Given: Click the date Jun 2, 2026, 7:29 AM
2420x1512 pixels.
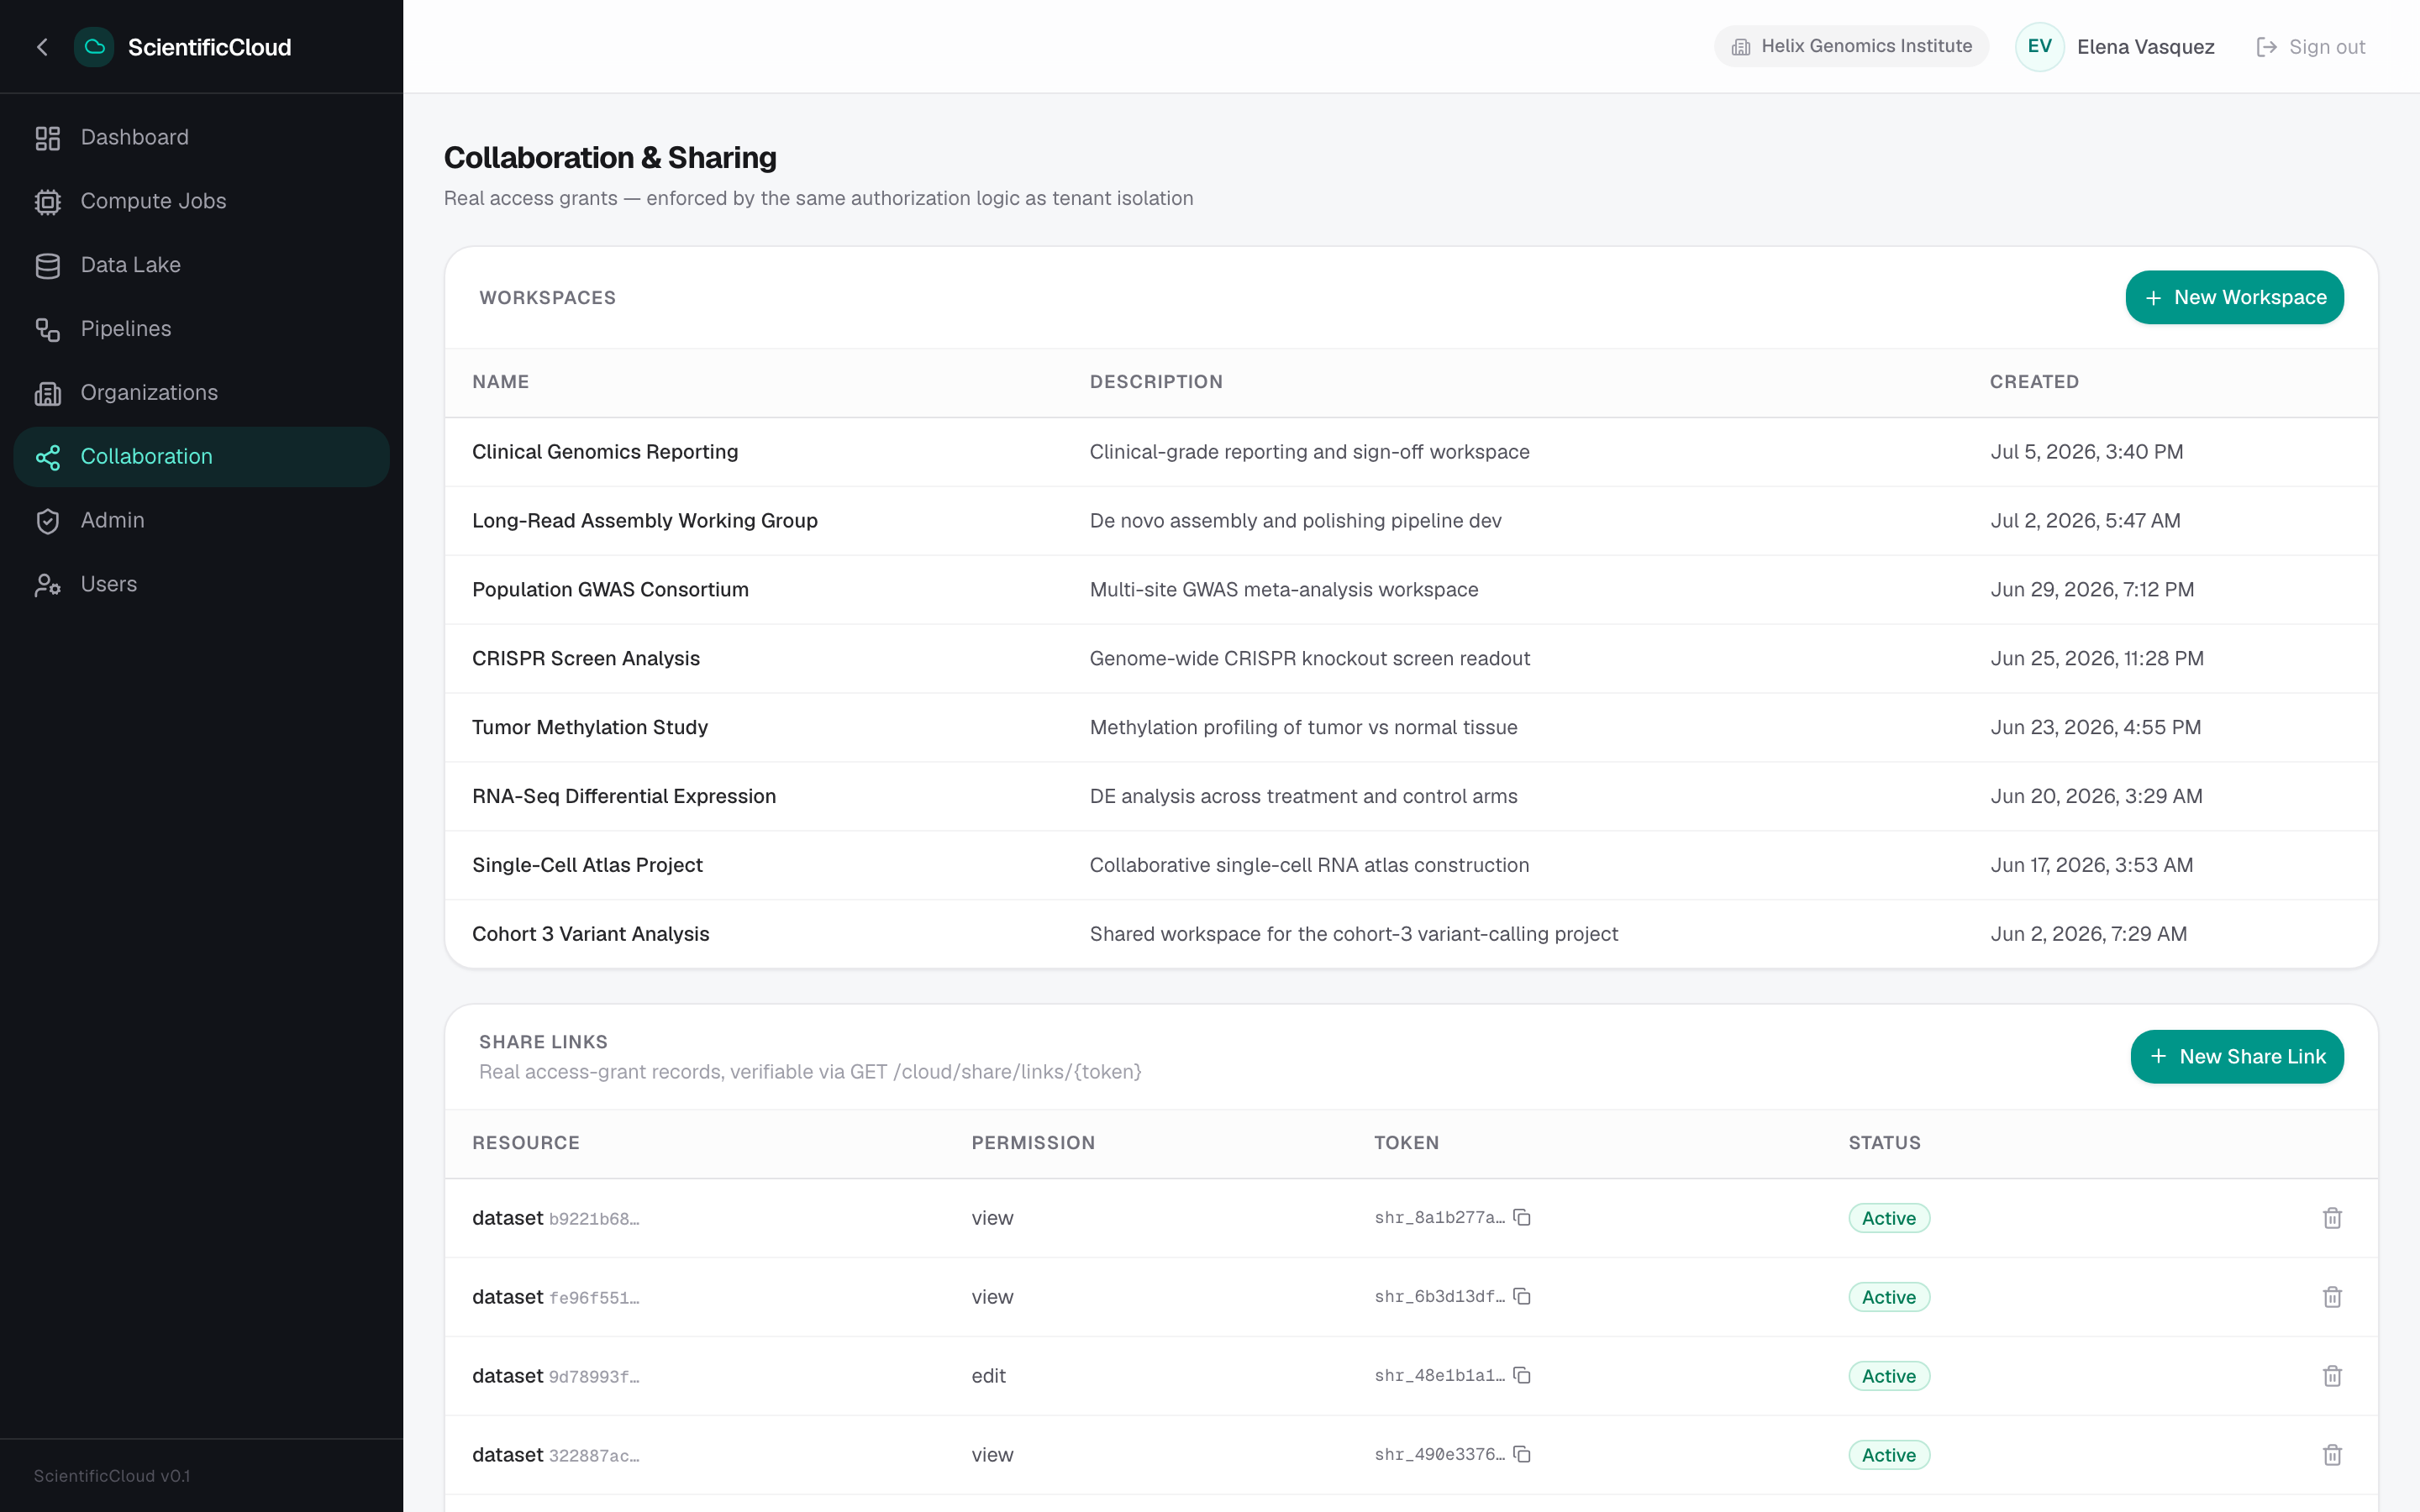Looking at the screenshot, I should tap(2088, 934).
